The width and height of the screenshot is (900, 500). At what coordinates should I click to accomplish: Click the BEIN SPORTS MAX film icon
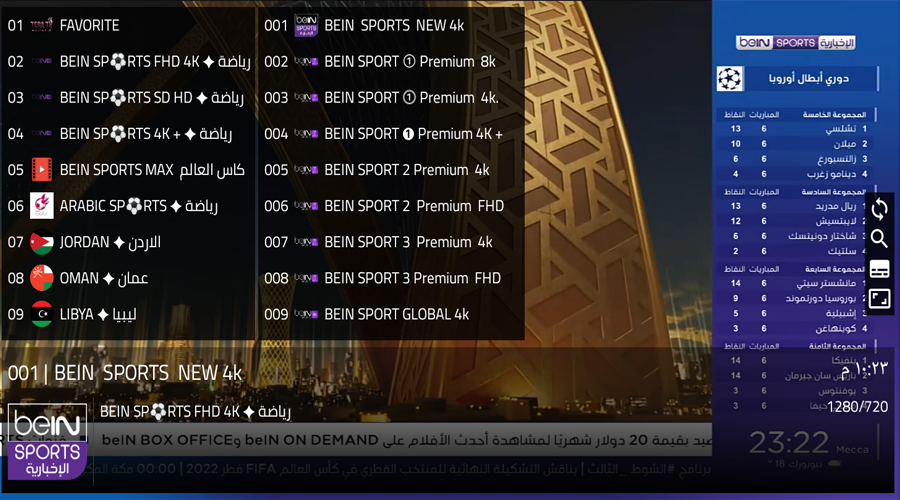41,170
